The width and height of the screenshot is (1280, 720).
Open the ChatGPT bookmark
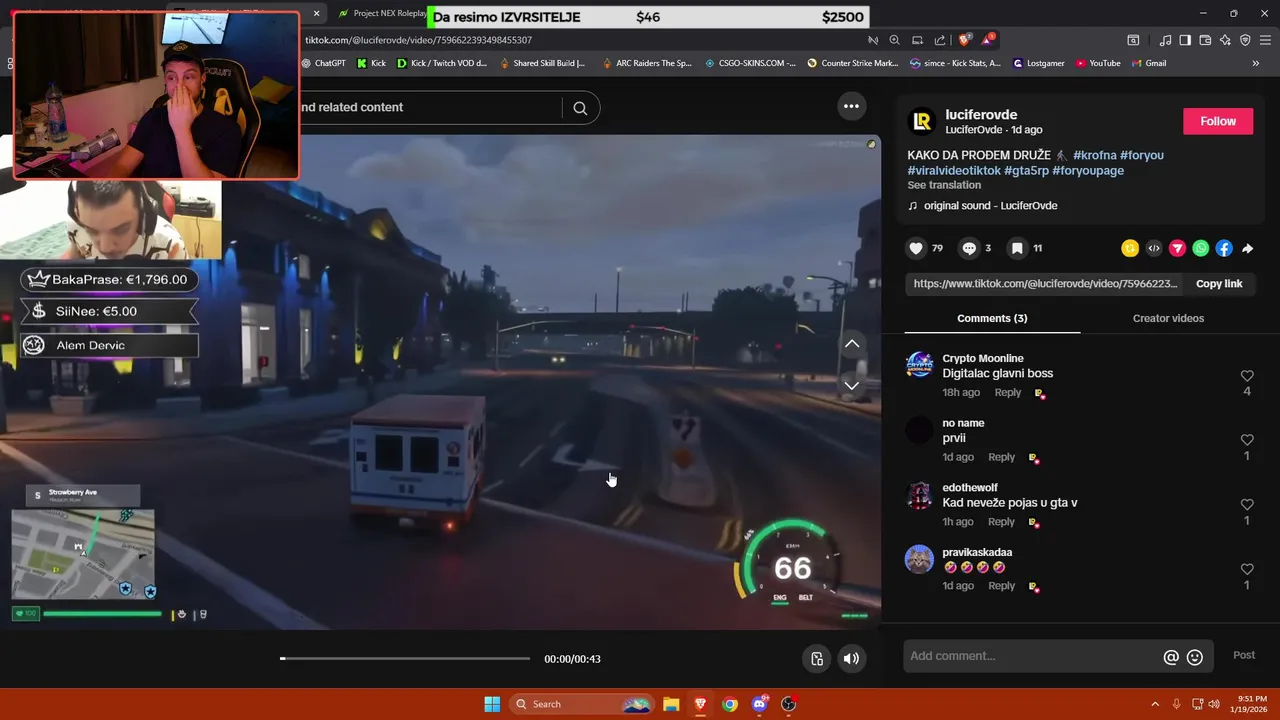(323, 63)
